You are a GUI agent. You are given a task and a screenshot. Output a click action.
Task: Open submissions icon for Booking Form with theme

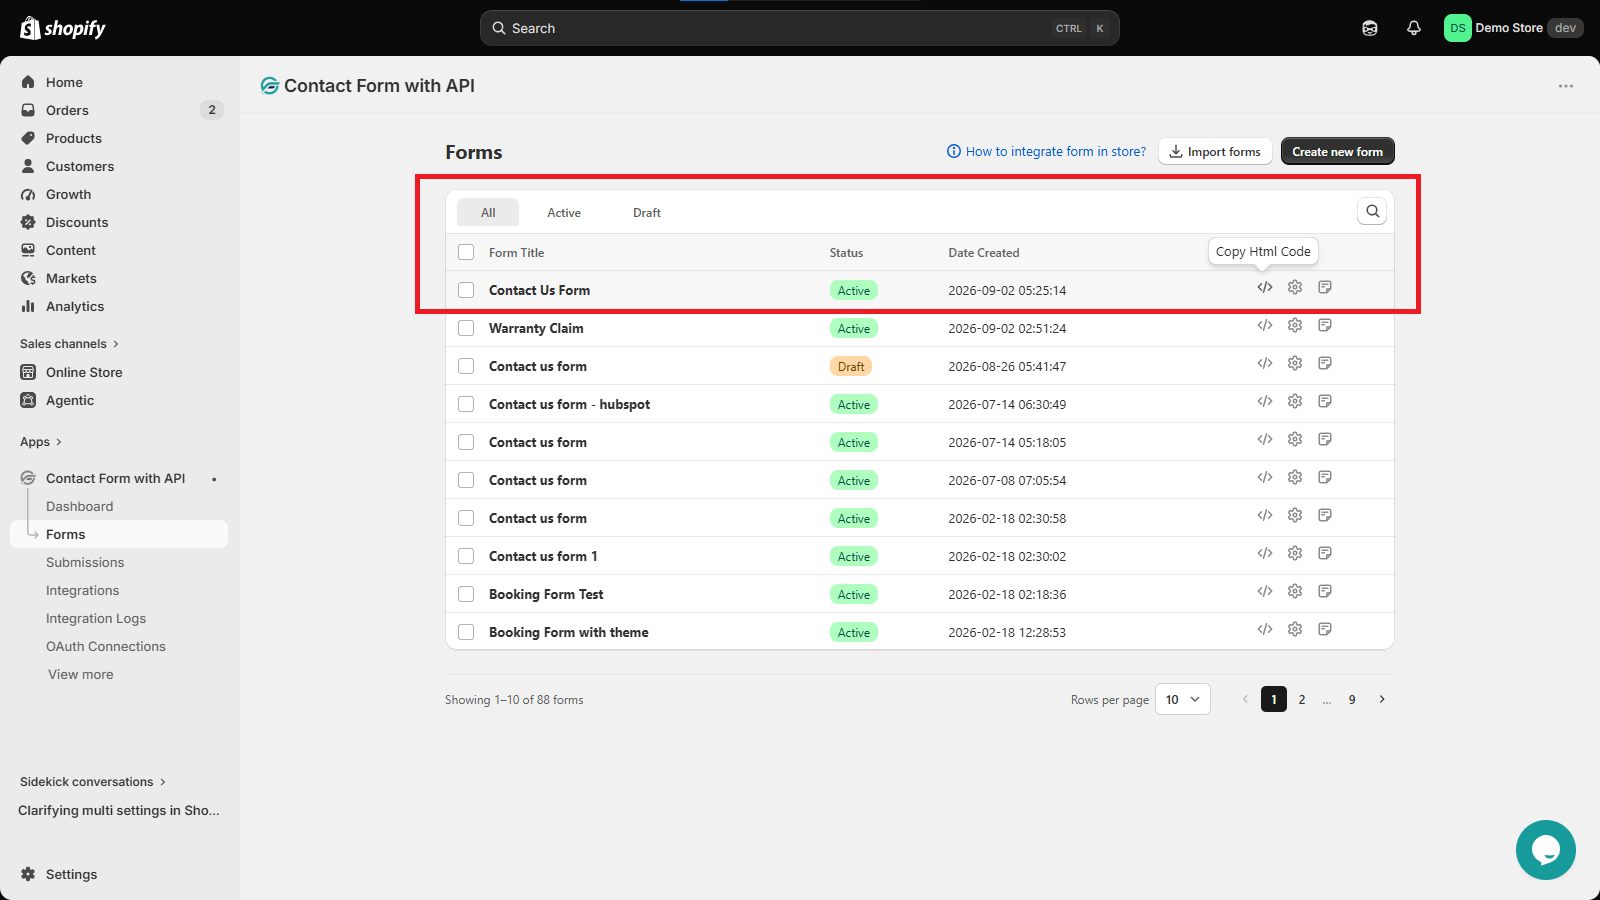pyautogui.click(x=1325, y=629)
